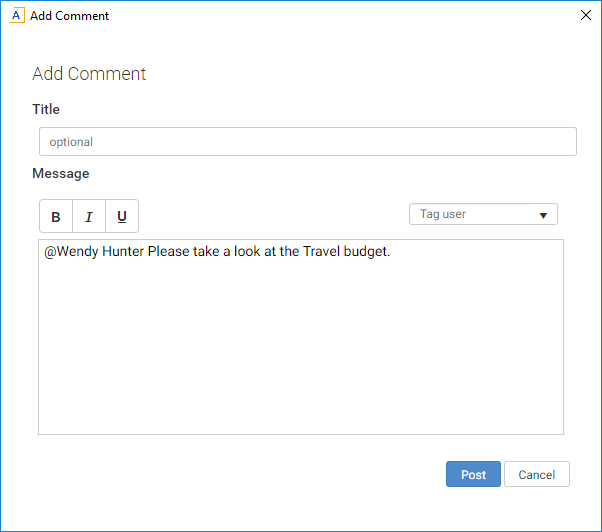
Task: Close the Add Comment dialog window
Action: (586, 16)
